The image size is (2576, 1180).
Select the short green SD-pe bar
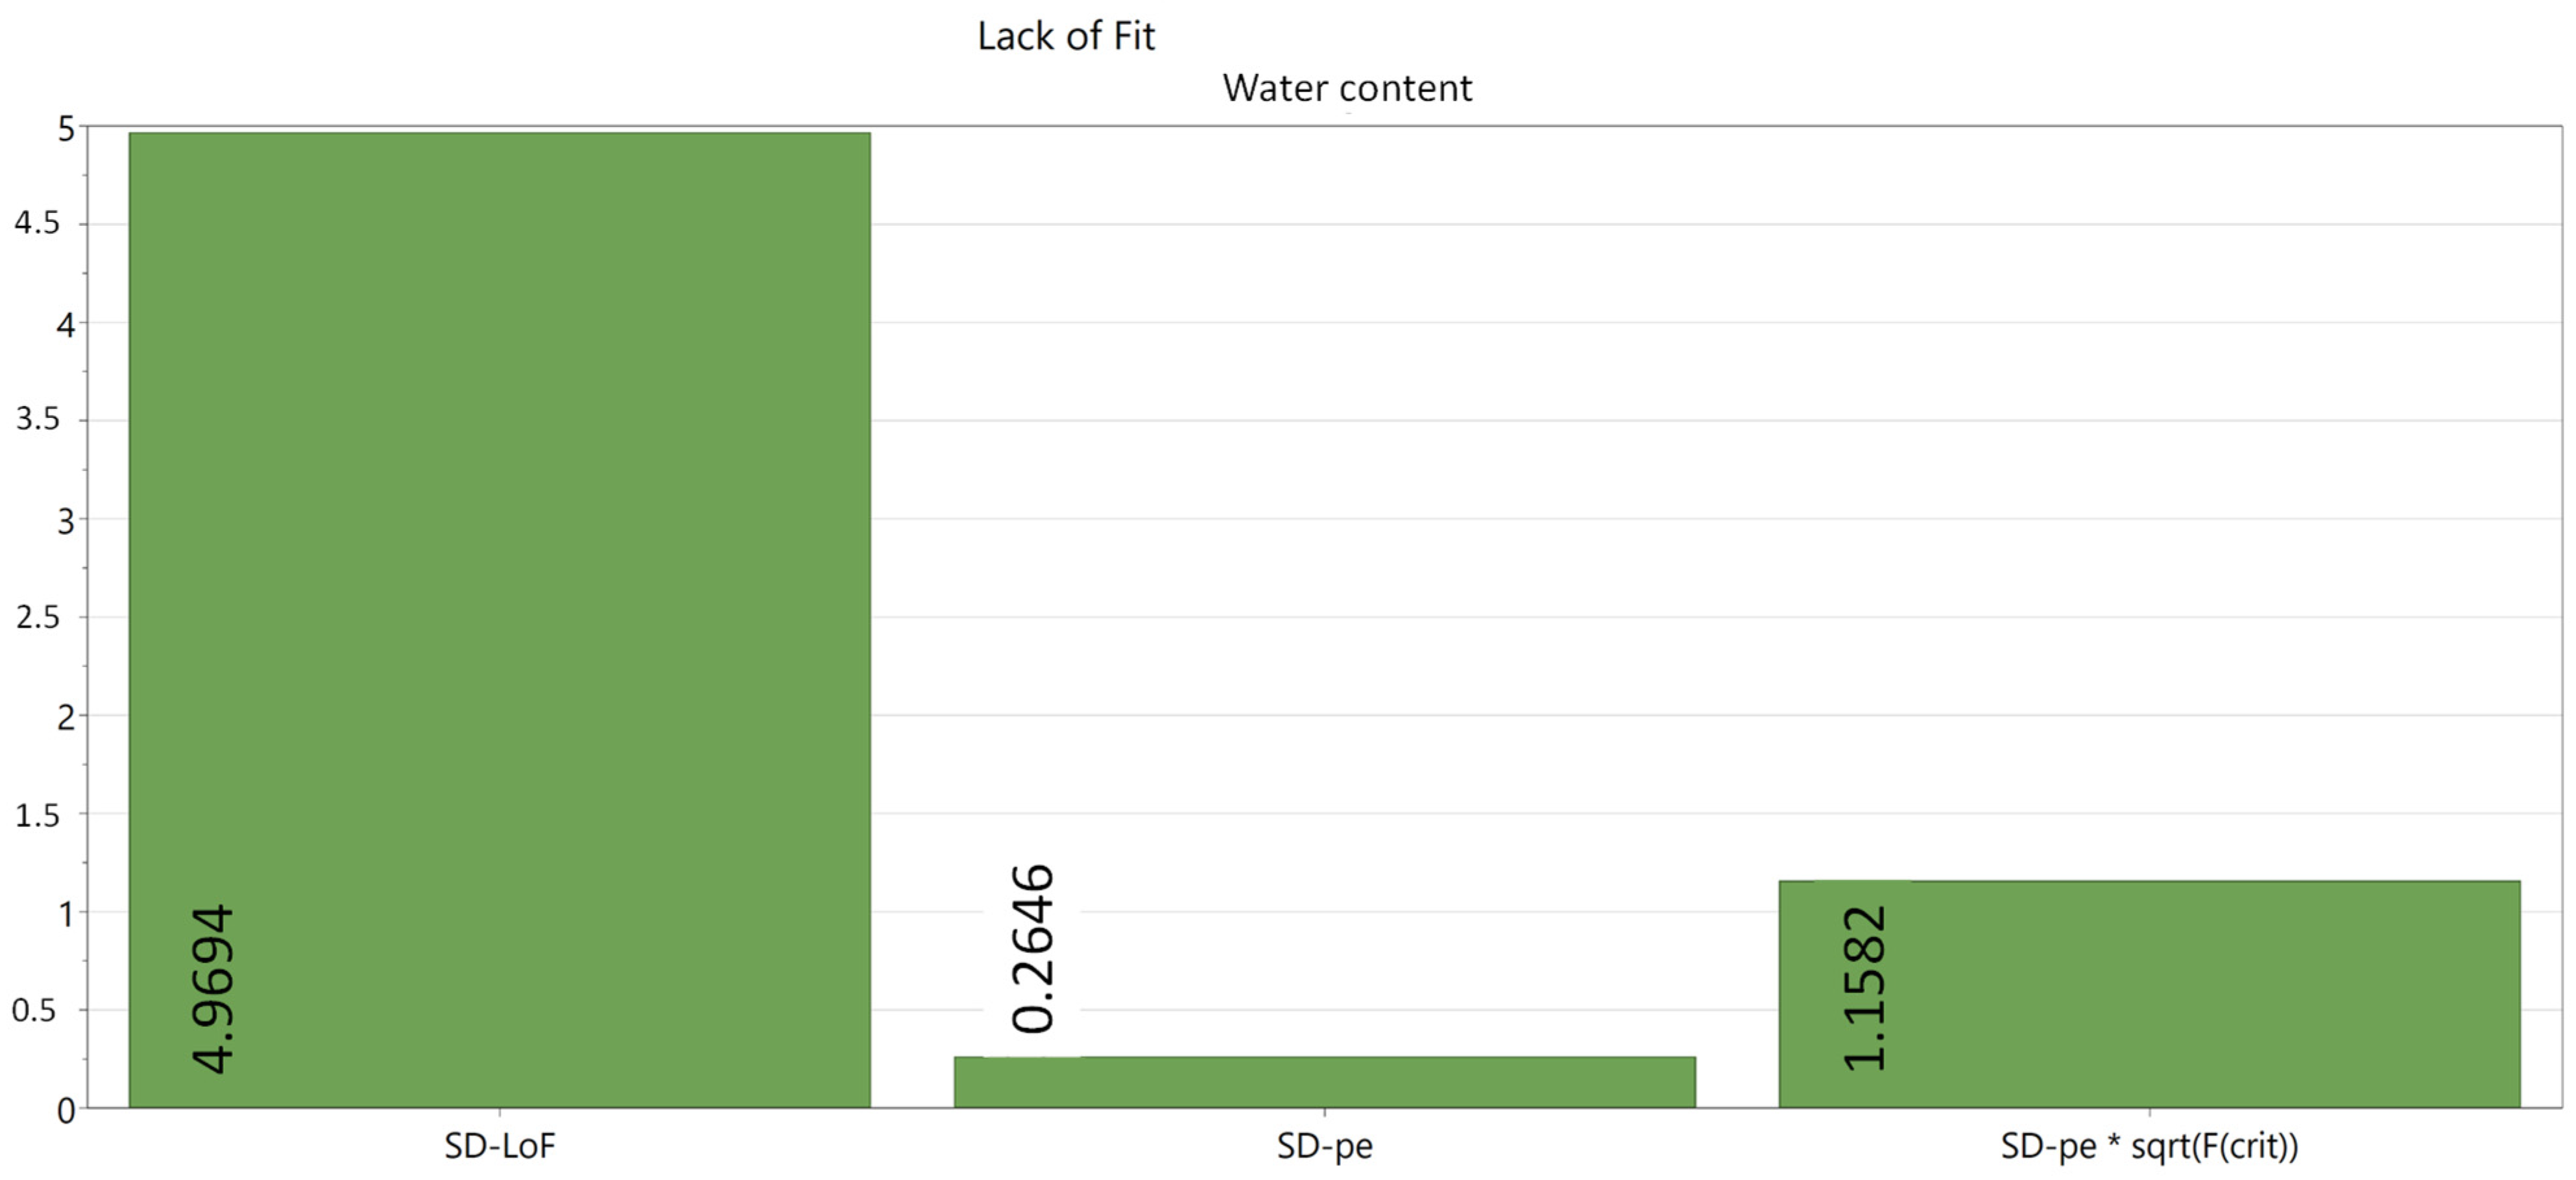pos(1324,1082)
